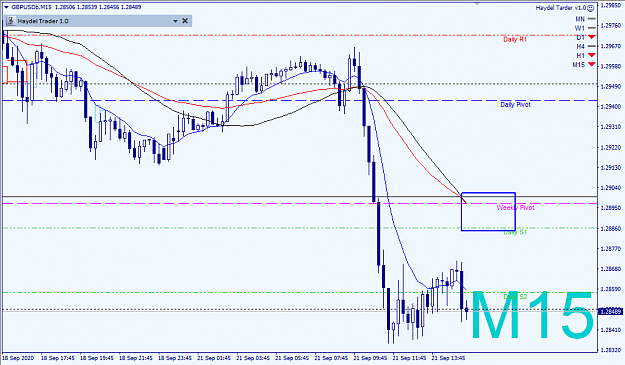The image size is (625, 365).
Task: Click the 1.29220 price axis label
Action: (x=611, y=147)
